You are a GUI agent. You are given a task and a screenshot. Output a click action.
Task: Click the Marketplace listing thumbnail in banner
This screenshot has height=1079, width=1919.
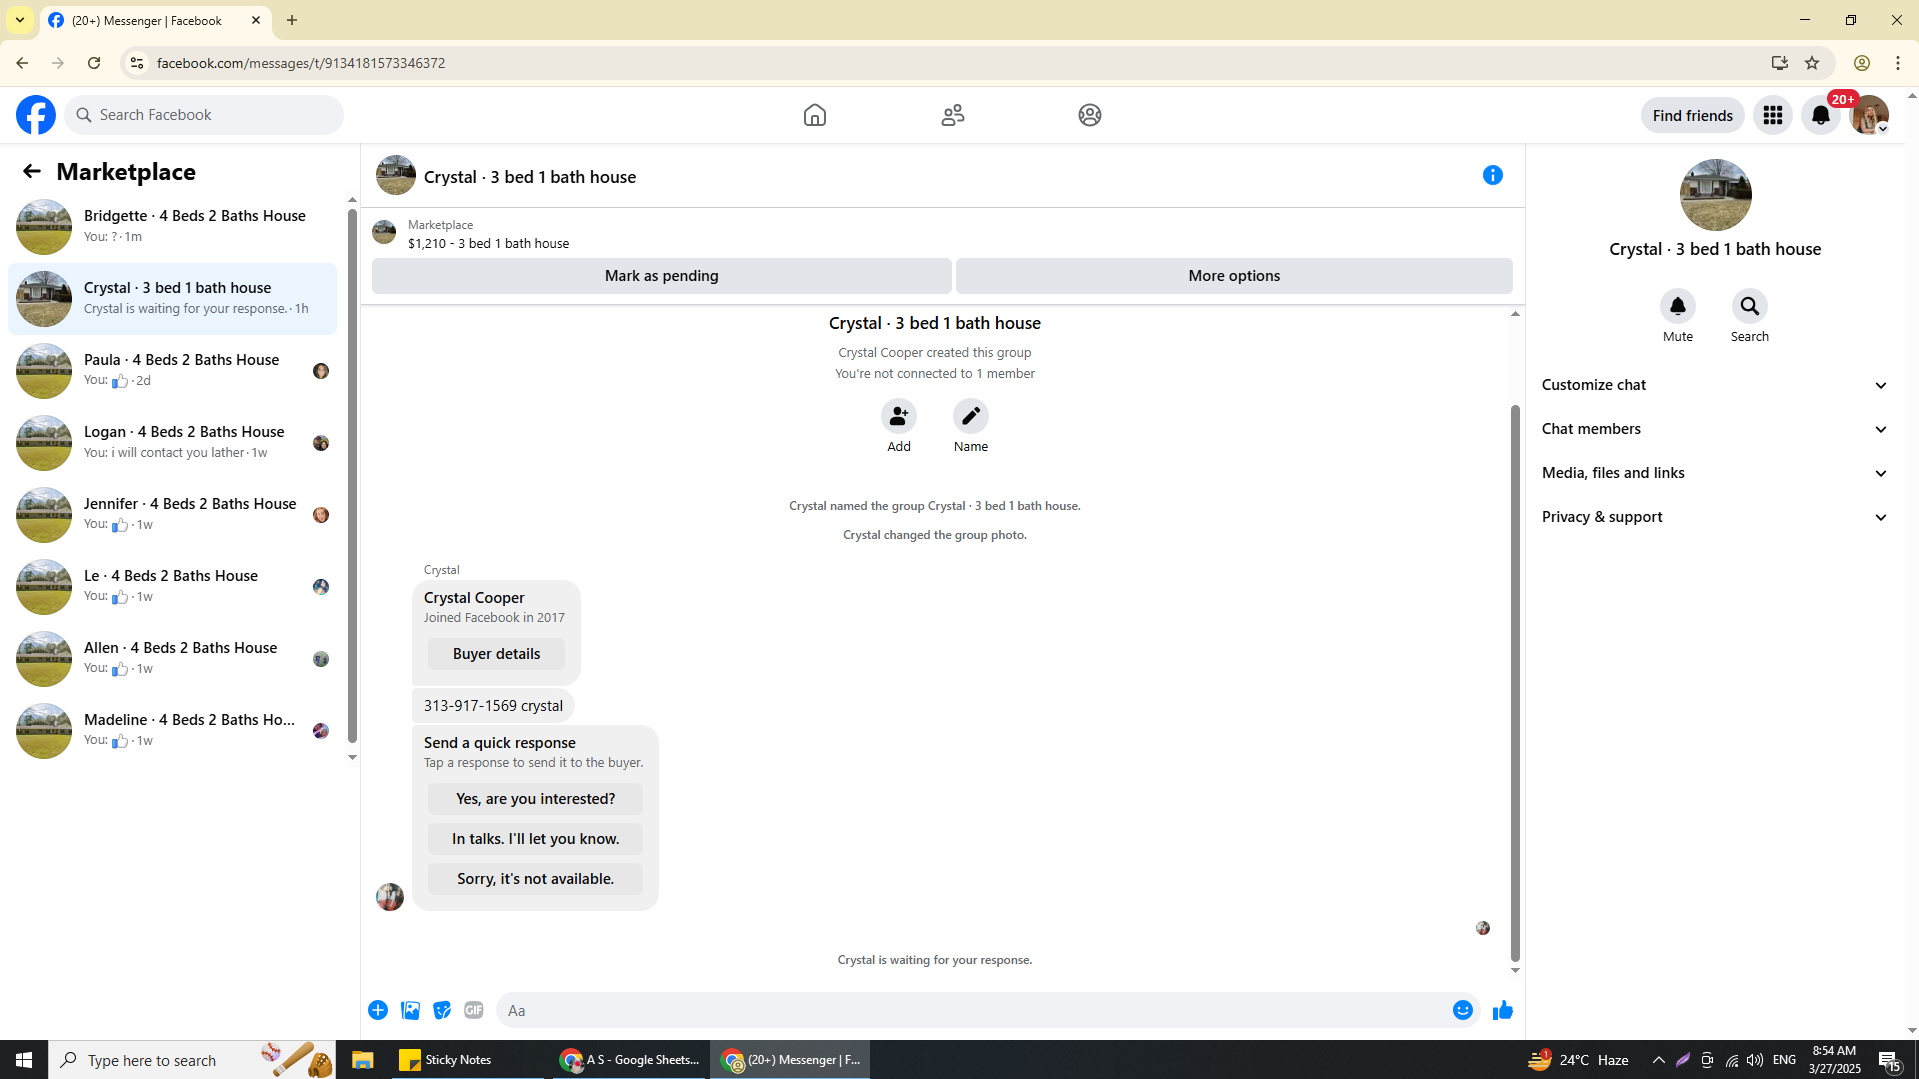384,233
